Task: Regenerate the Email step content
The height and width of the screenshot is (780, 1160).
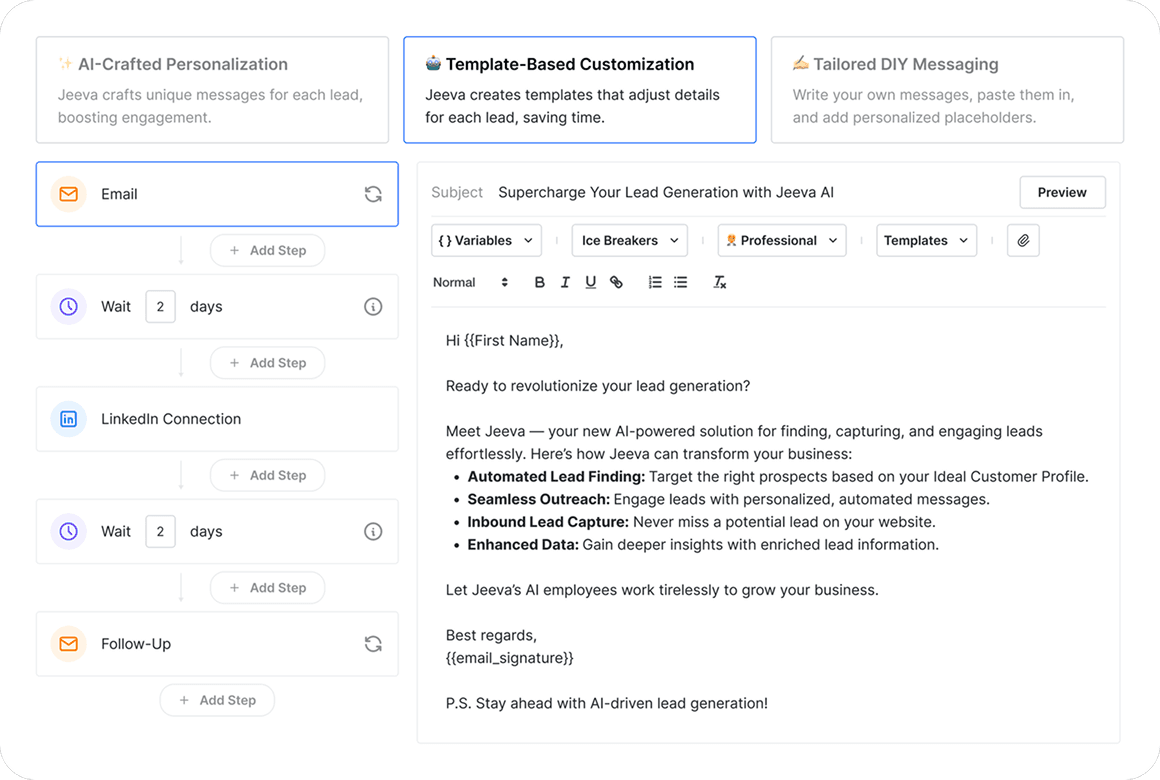Action: [x=373, y=194]
